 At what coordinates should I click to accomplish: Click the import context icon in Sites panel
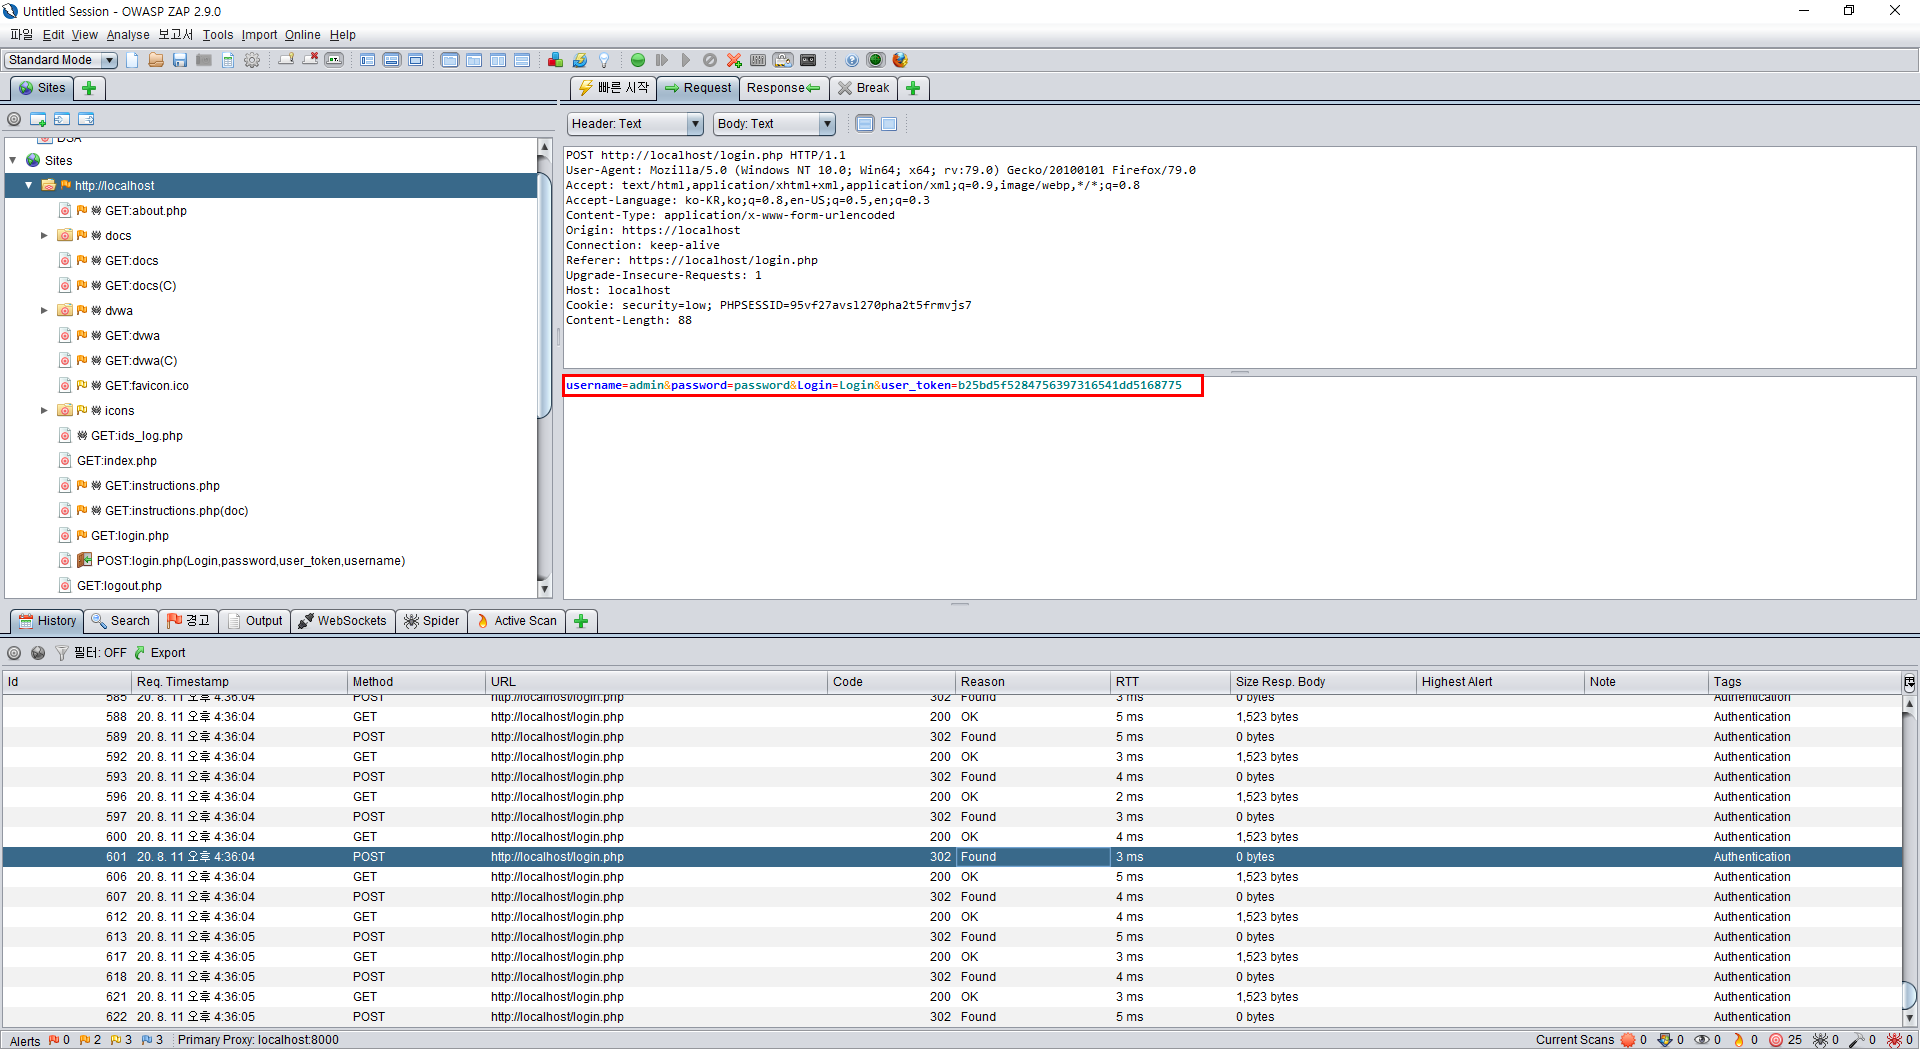click(62, 119)
